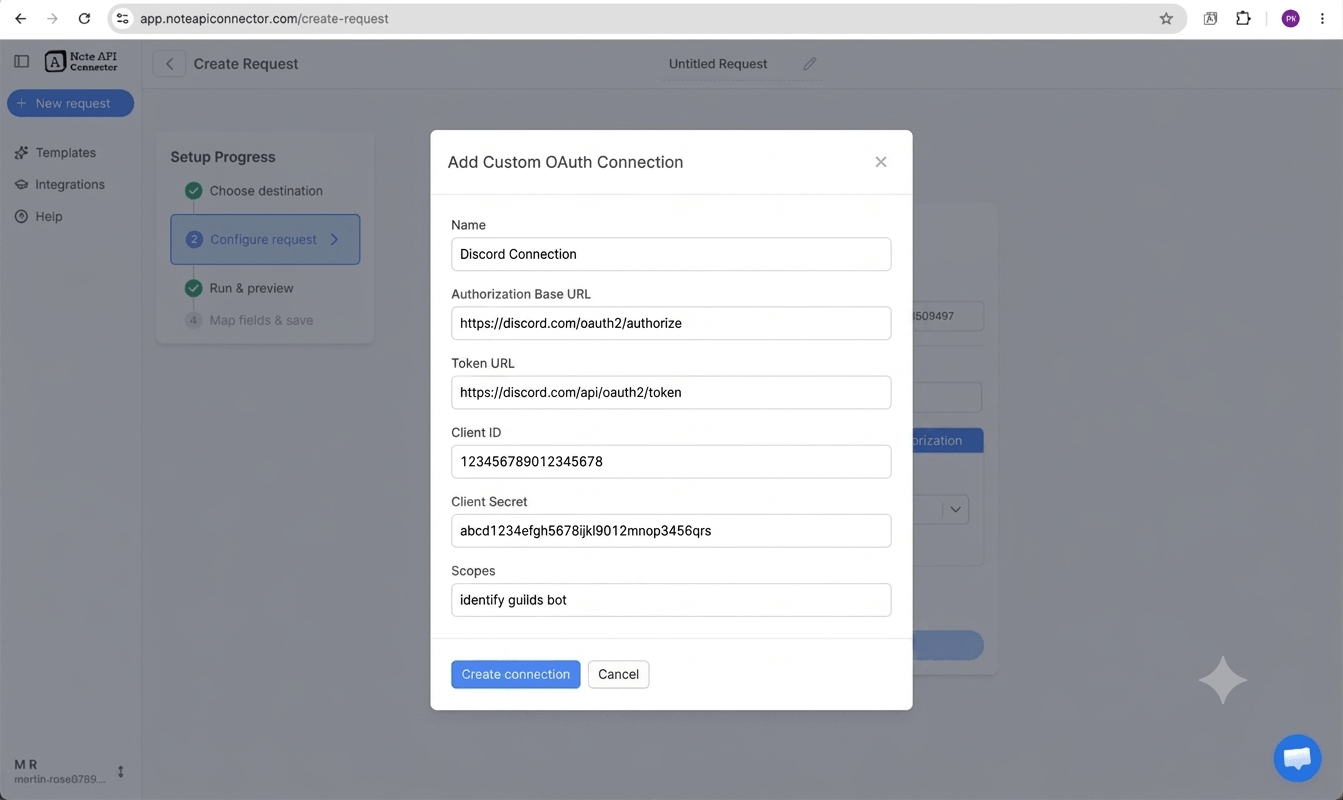1343x800 pixels.
Task: View site information icon in address bar
Action: (123, 18)
